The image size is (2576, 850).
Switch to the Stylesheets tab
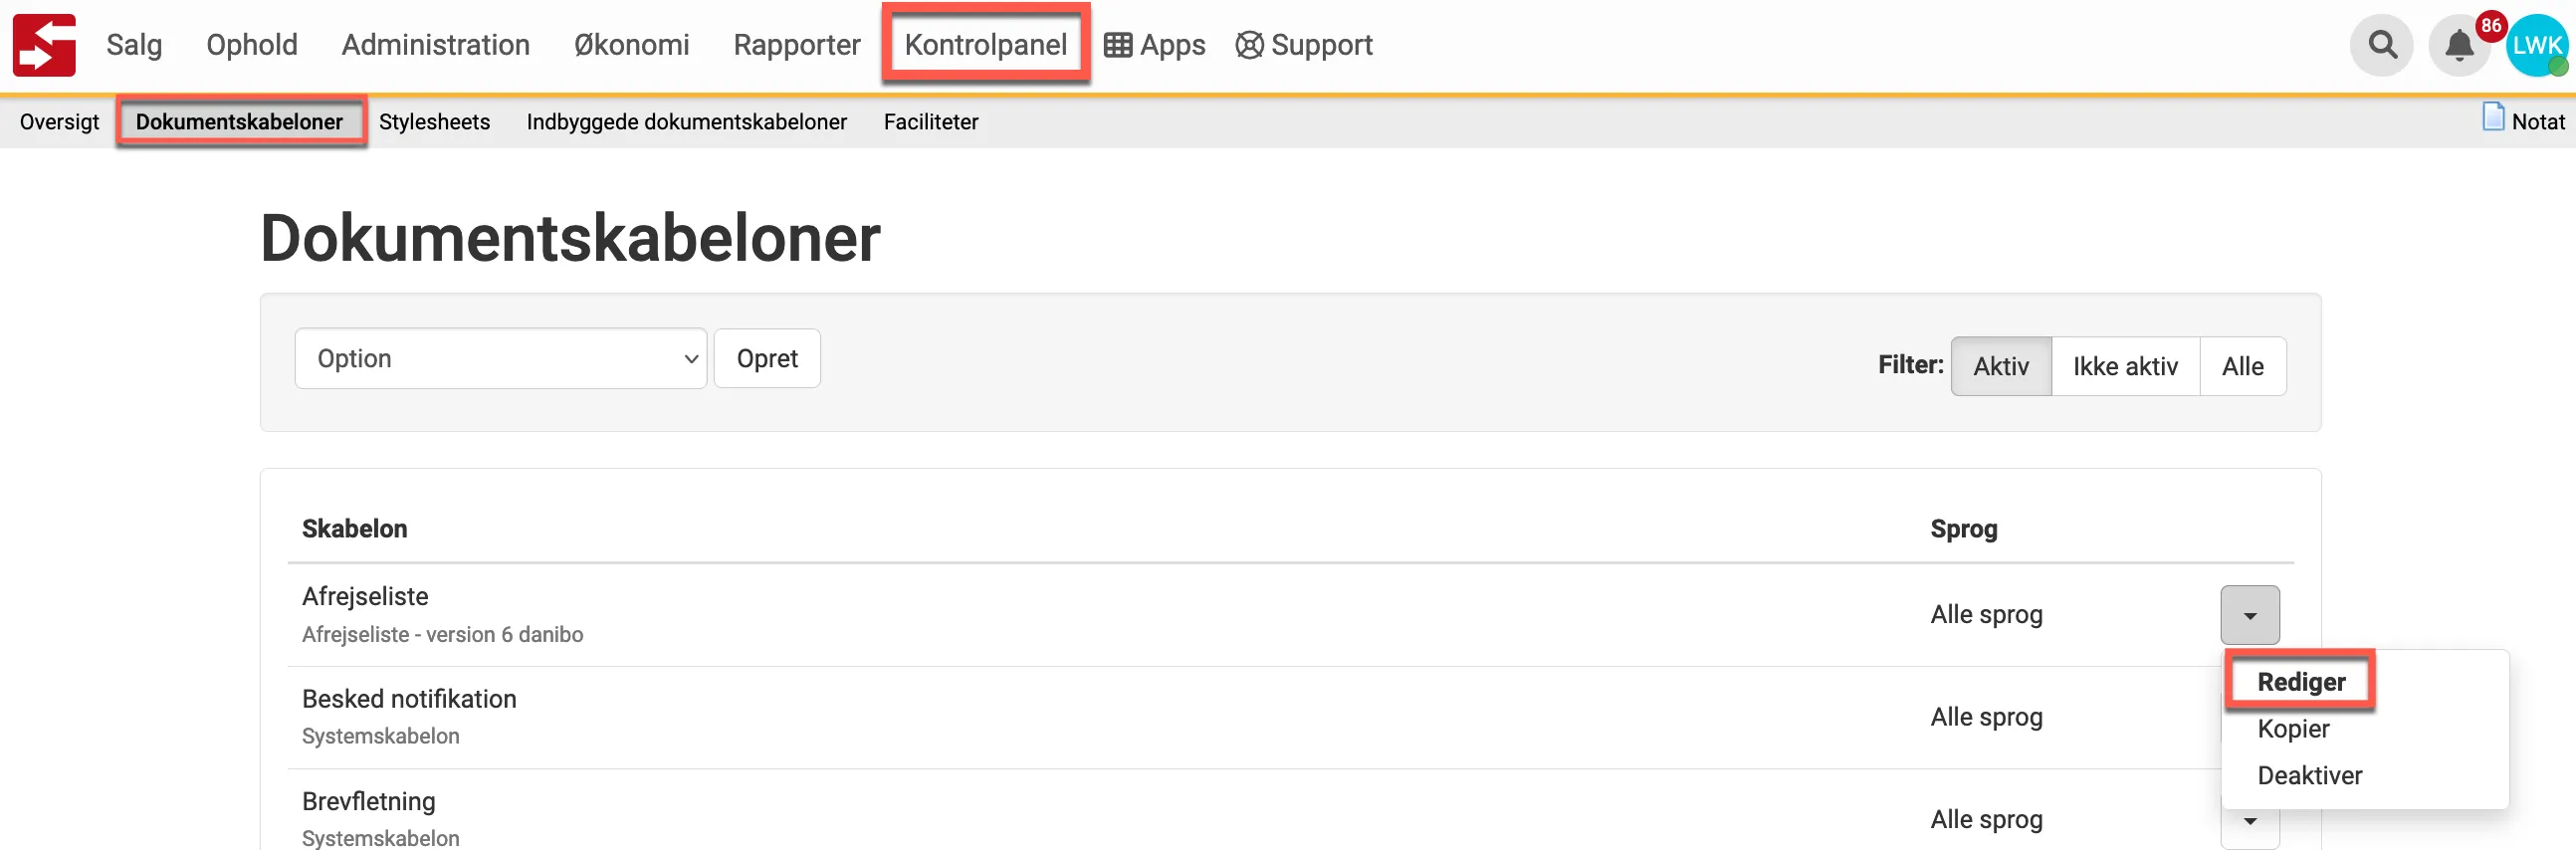pyautogui.click(x=434, y=122)
